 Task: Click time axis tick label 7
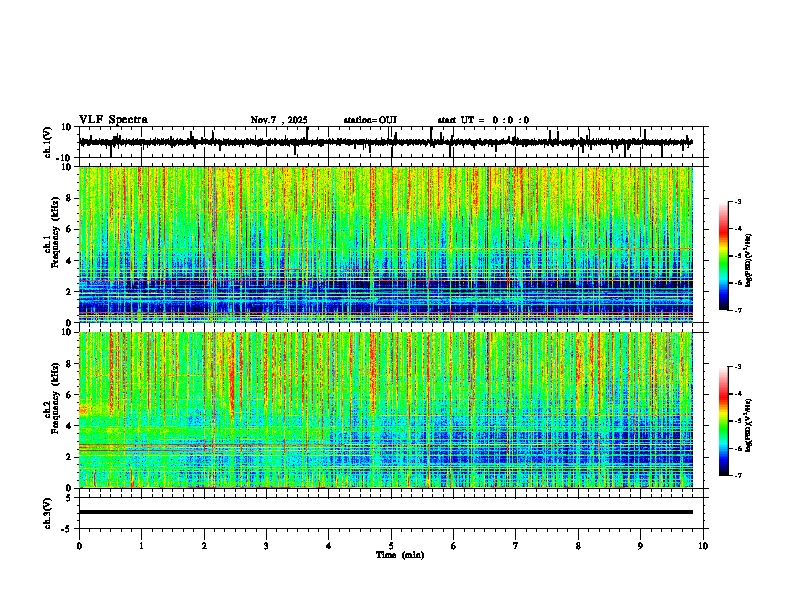(516, 546)
